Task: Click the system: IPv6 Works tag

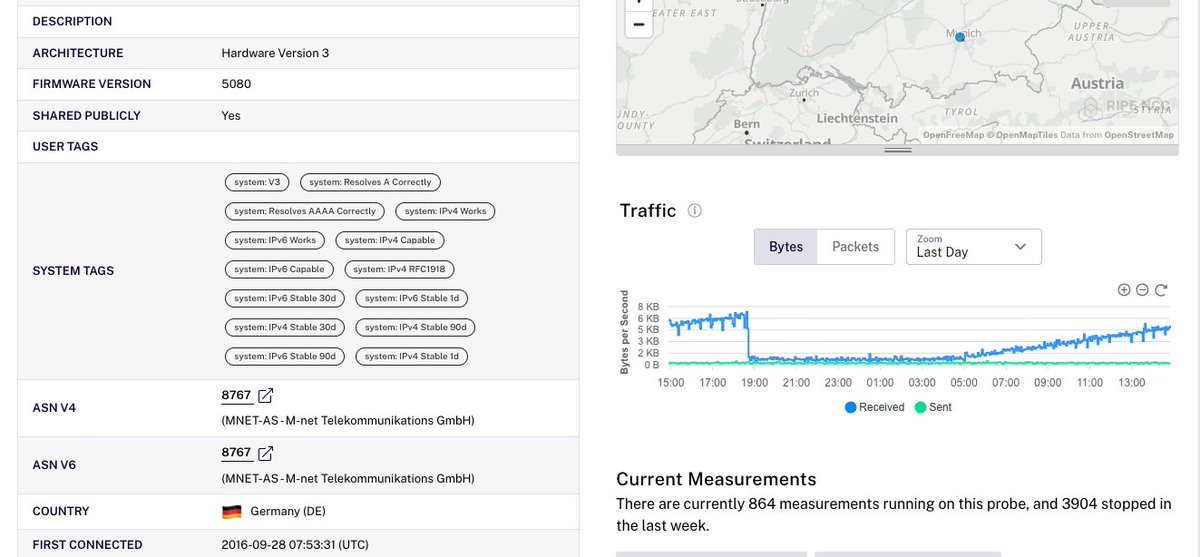Action: tap(275, 240)
